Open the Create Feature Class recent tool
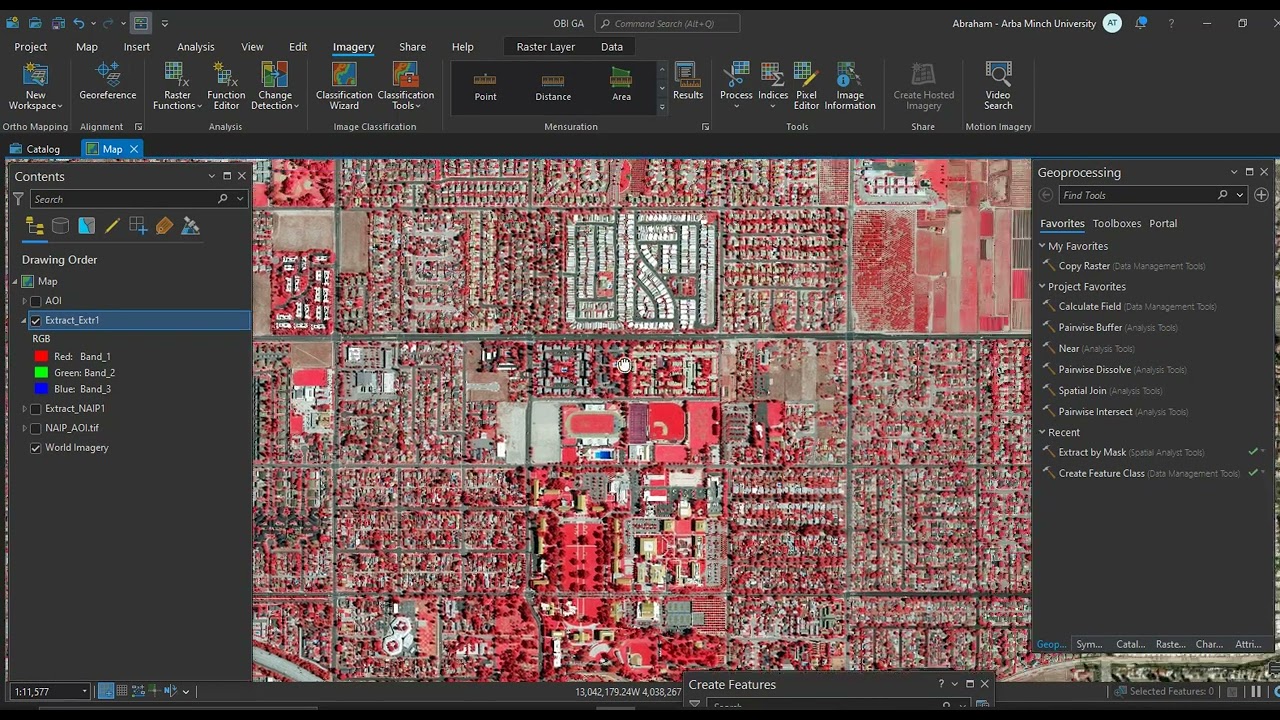 coord(1101,474)
